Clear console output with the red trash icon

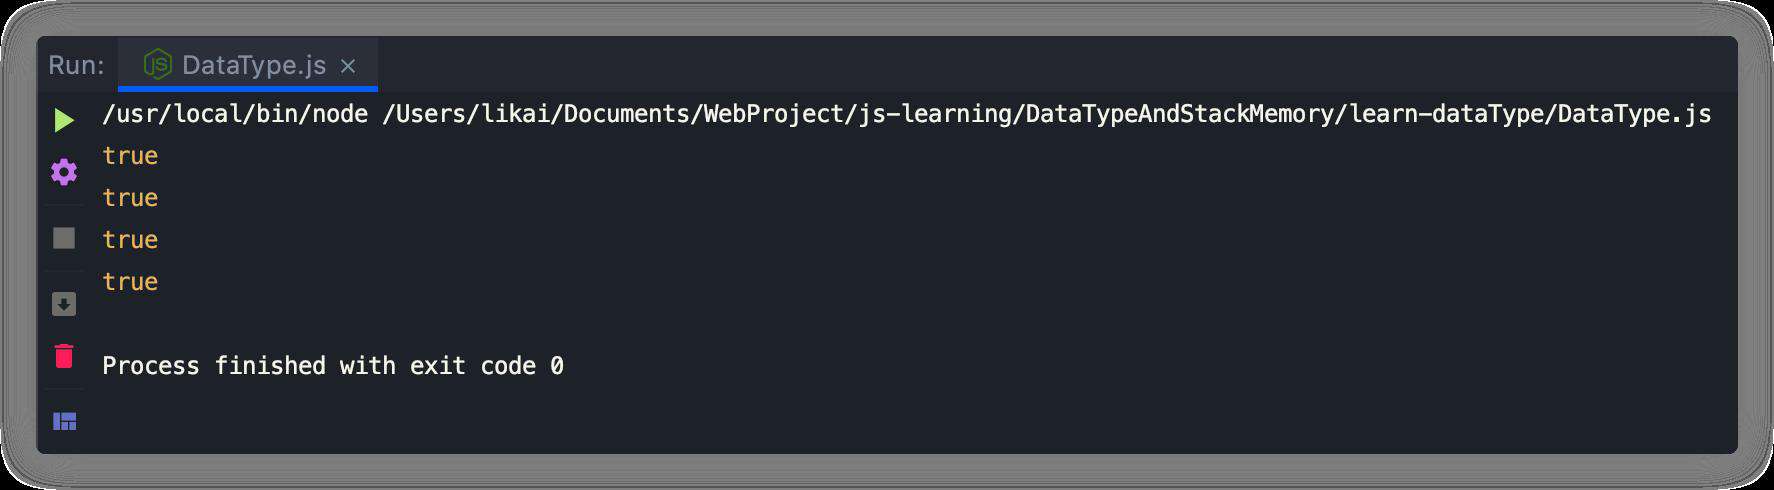pos(64,356)
